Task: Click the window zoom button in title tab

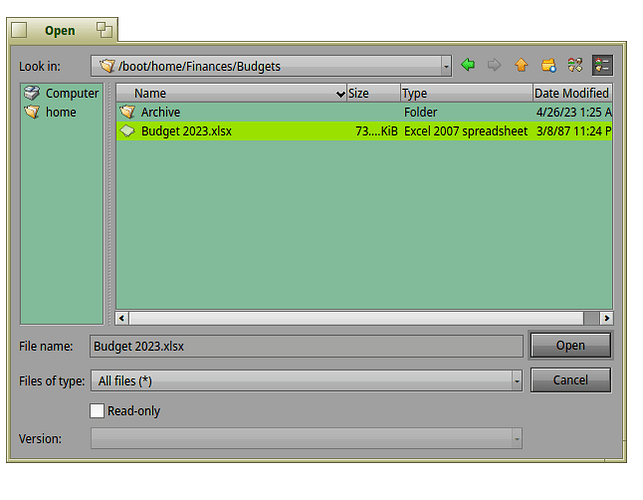Action: [104, 30]
